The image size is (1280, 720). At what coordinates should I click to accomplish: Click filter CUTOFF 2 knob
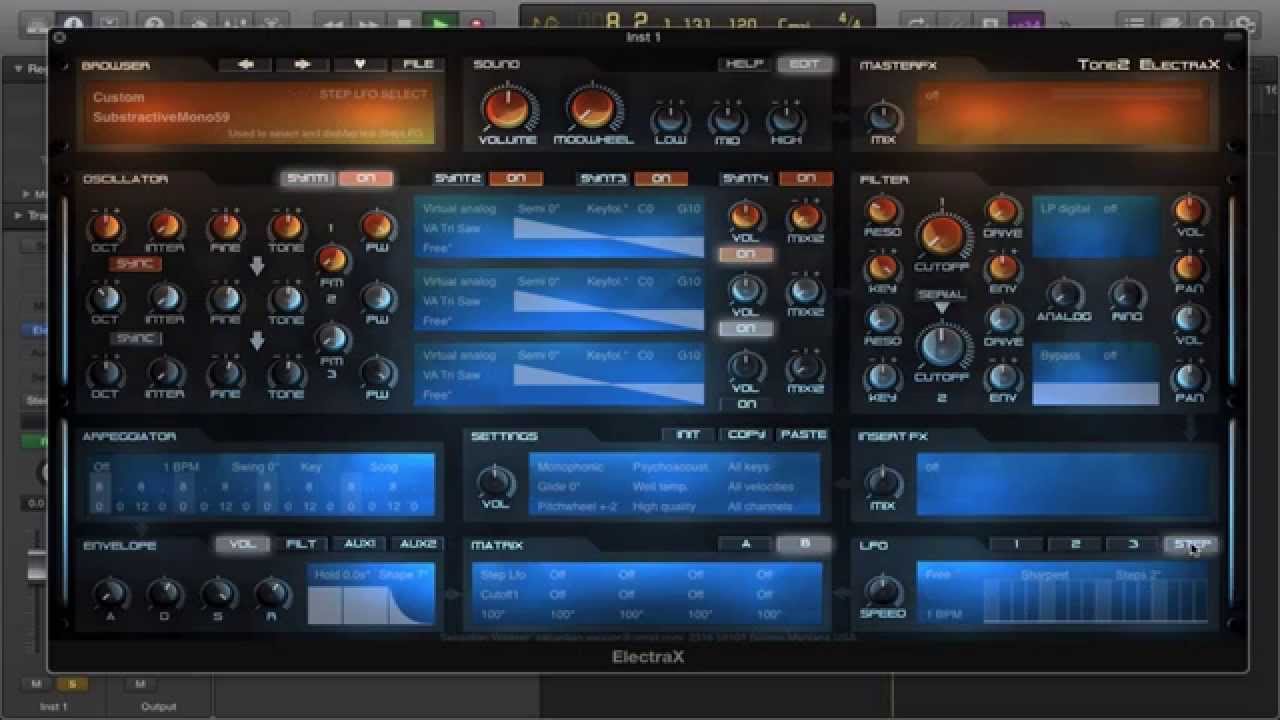coord(941,346)
